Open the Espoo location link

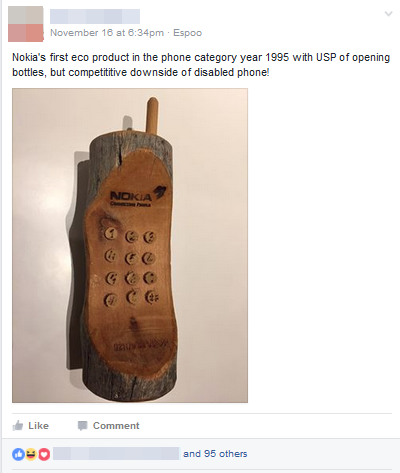(188, 33)
